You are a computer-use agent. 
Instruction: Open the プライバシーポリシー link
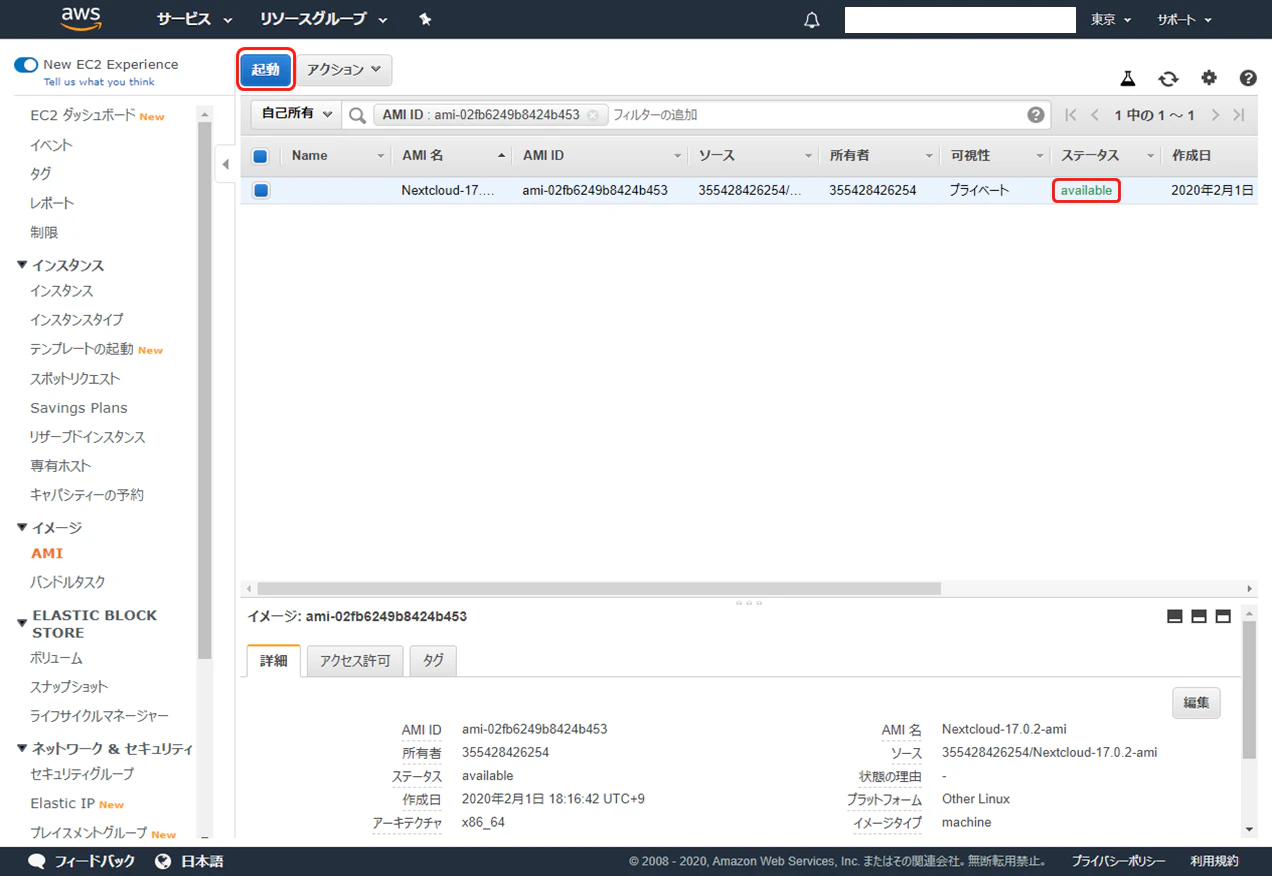coord(1118,861)
